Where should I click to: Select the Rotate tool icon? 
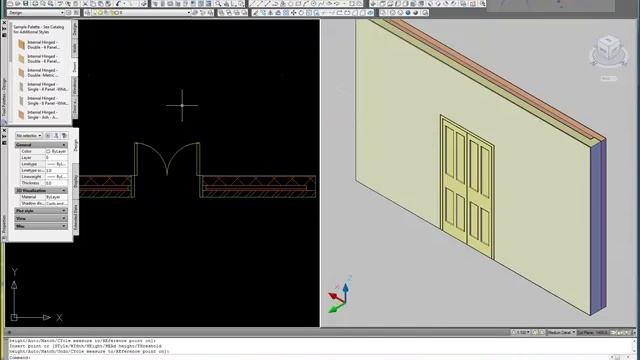click(x=301, y=13)
